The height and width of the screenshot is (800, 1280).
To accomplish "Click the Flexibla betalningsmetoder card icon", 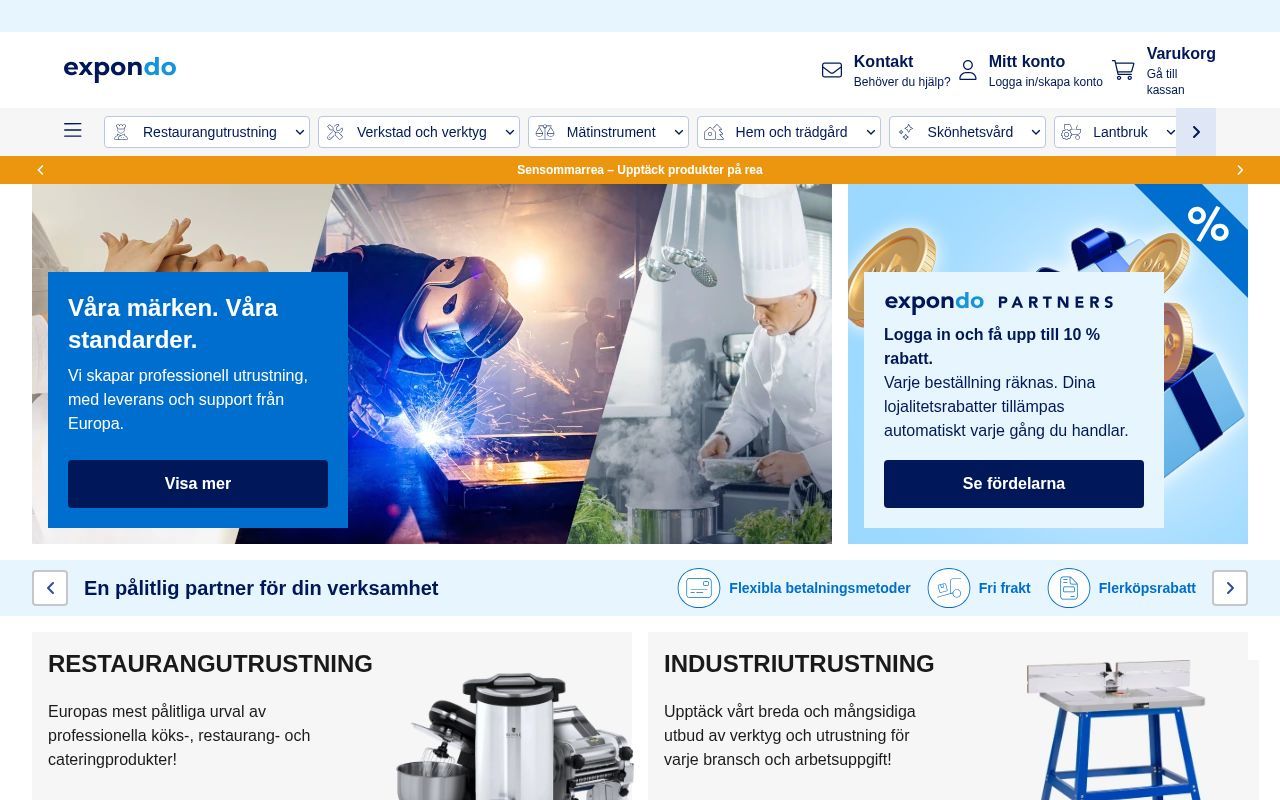I will tap(699, 588).
